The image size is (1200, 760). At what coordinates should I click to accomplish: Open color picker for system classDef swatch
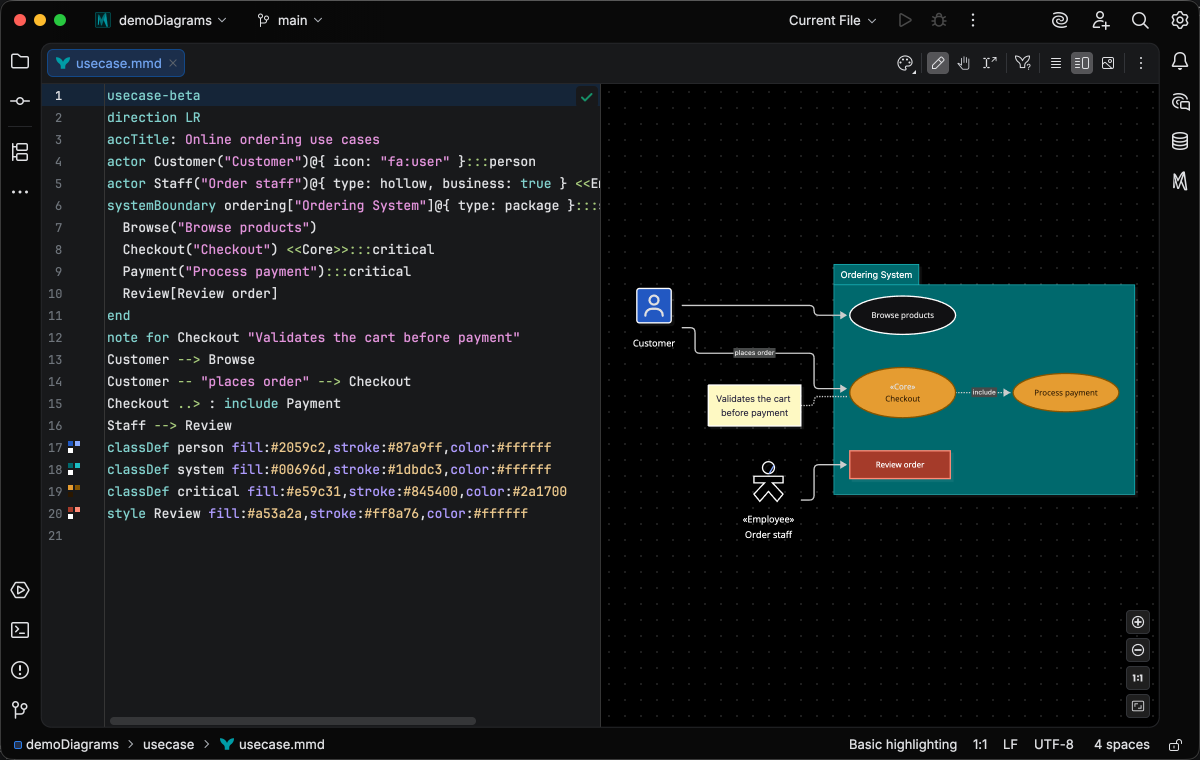pyautogui.click(x=73, y=468)
